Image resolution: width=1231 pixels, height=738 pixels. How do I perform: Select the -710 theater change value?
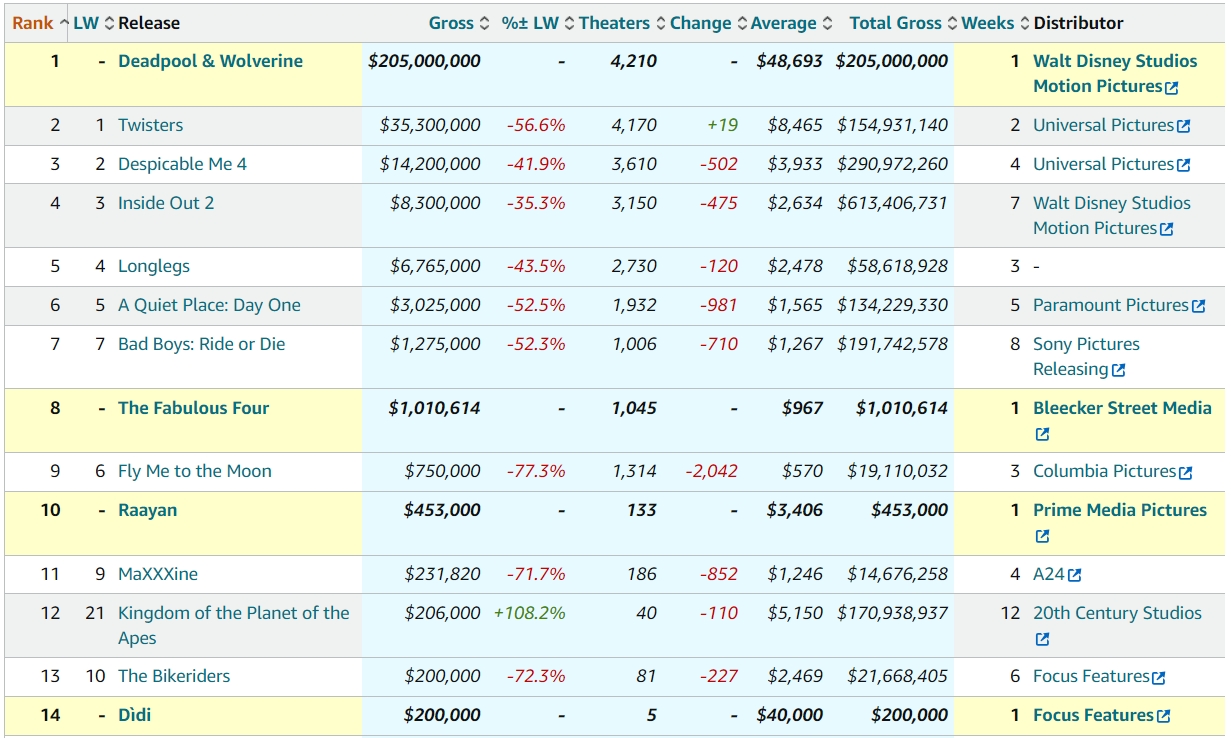(x=719, y=344)
